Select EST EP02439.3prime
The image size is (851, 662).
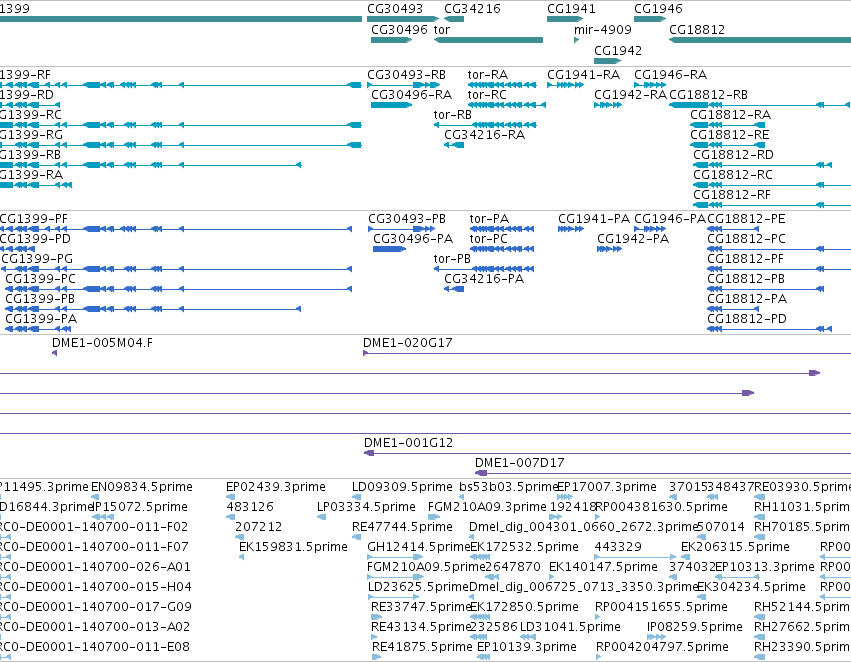[276, 487]
